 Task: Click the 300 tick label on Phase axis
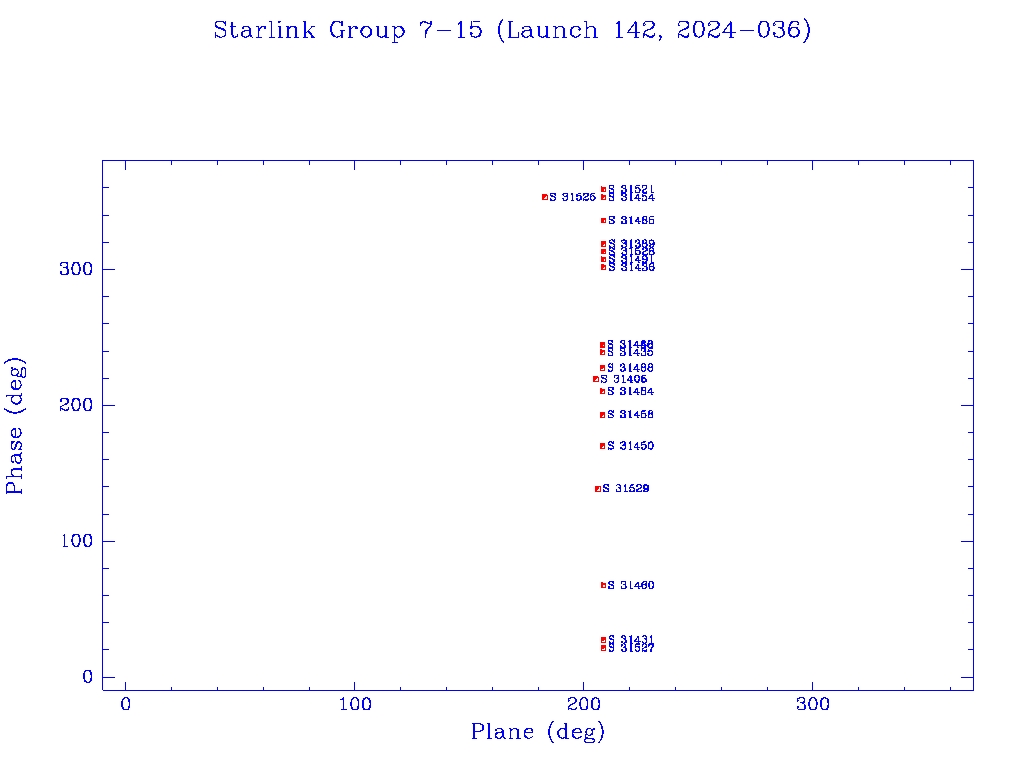pyautogui.click(x=76, y=270)
